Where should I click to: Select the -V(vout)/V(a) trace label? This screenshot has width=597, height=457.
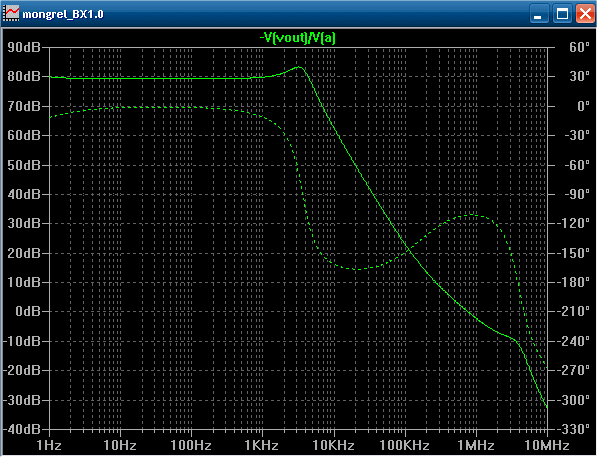[x=298, y=38]
